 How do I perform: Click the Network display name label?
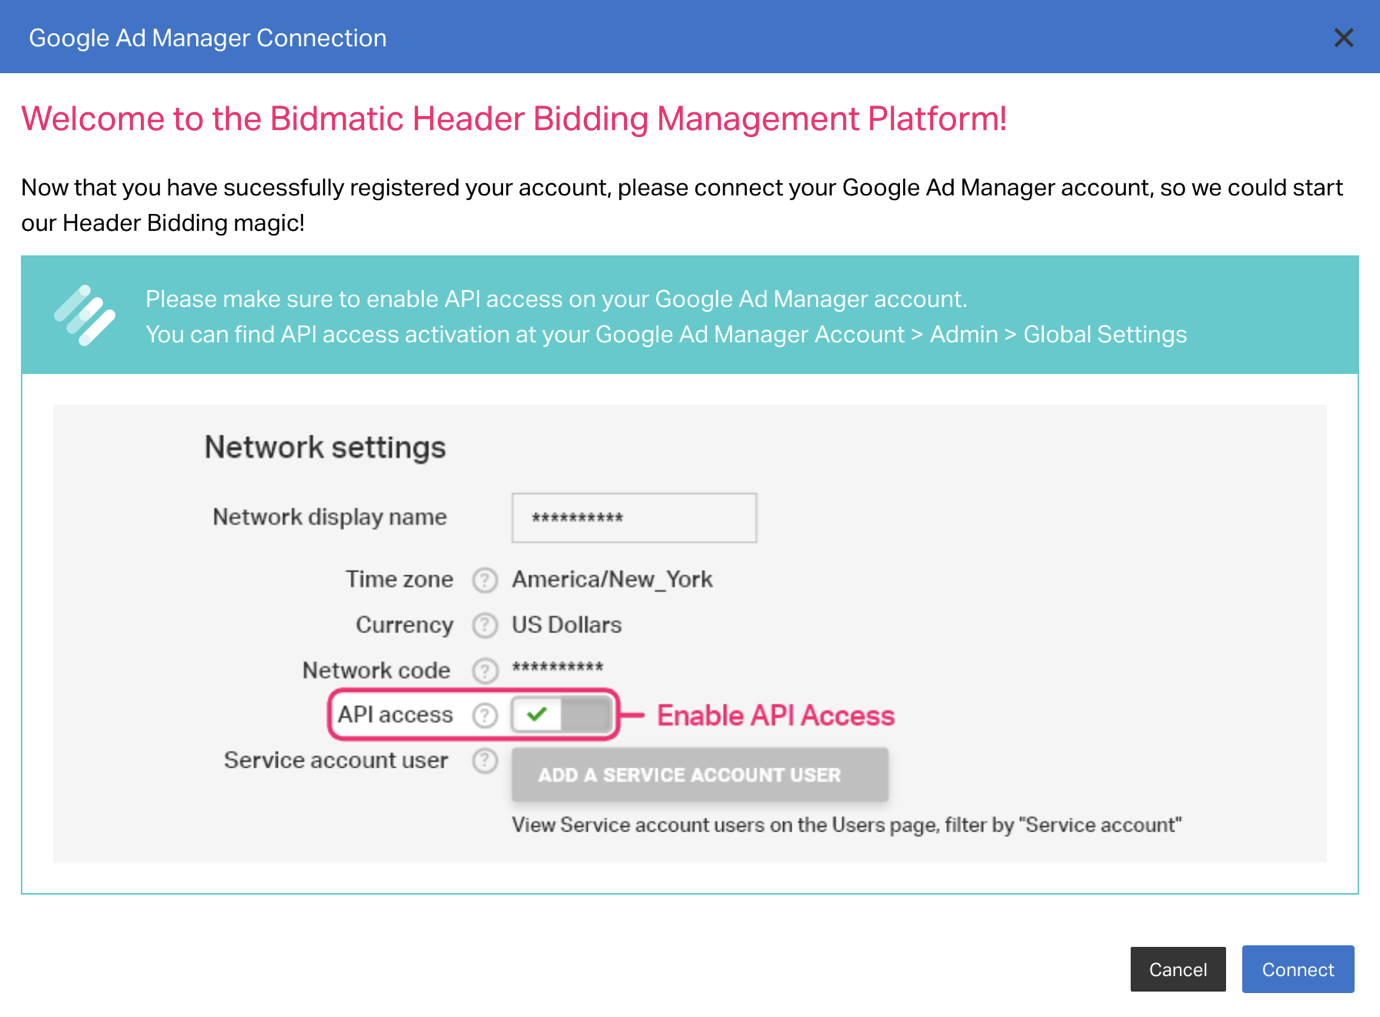pos(330,517)
